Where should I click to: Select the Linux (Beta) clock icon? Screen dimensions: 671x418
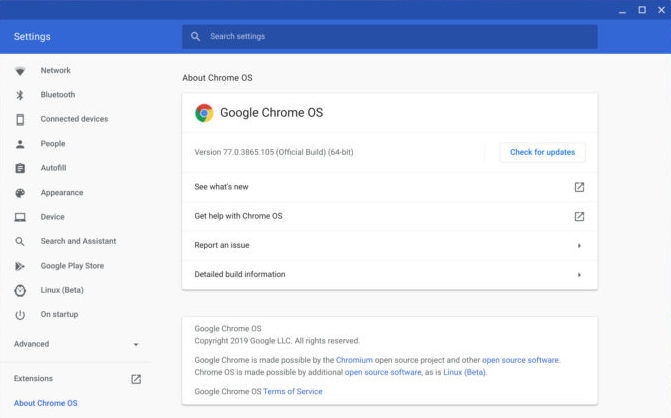coord(20,290)
